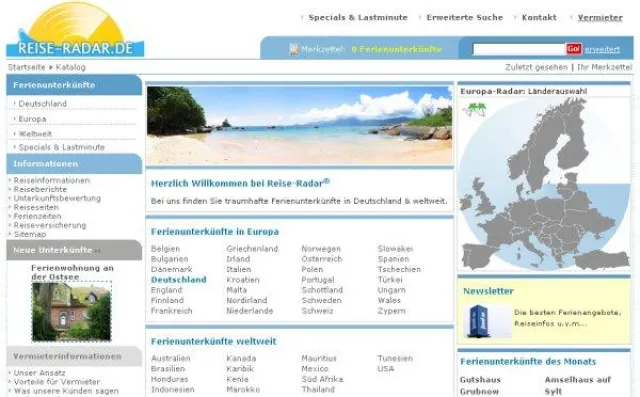Viewport: 640px width, 397px height.
Task: Open the erweitert search link
Action: pyautogui.click(x=602, y=49)
